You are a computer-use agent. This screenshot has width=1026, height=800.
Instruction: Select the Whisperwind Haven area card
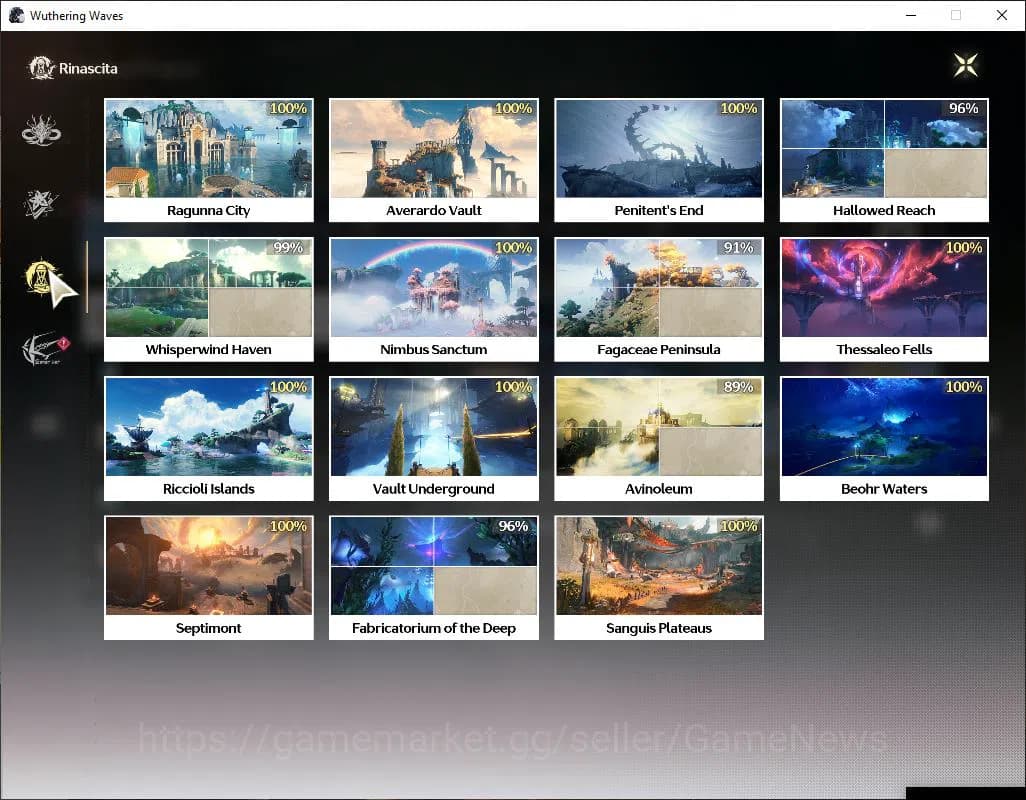click(208, 298)
